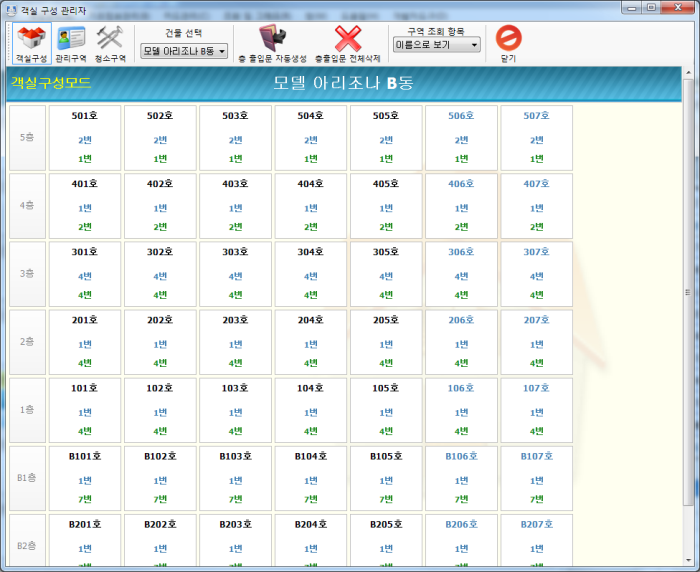Select room B101호 cell
700x572 pixels.
[85, 478]
